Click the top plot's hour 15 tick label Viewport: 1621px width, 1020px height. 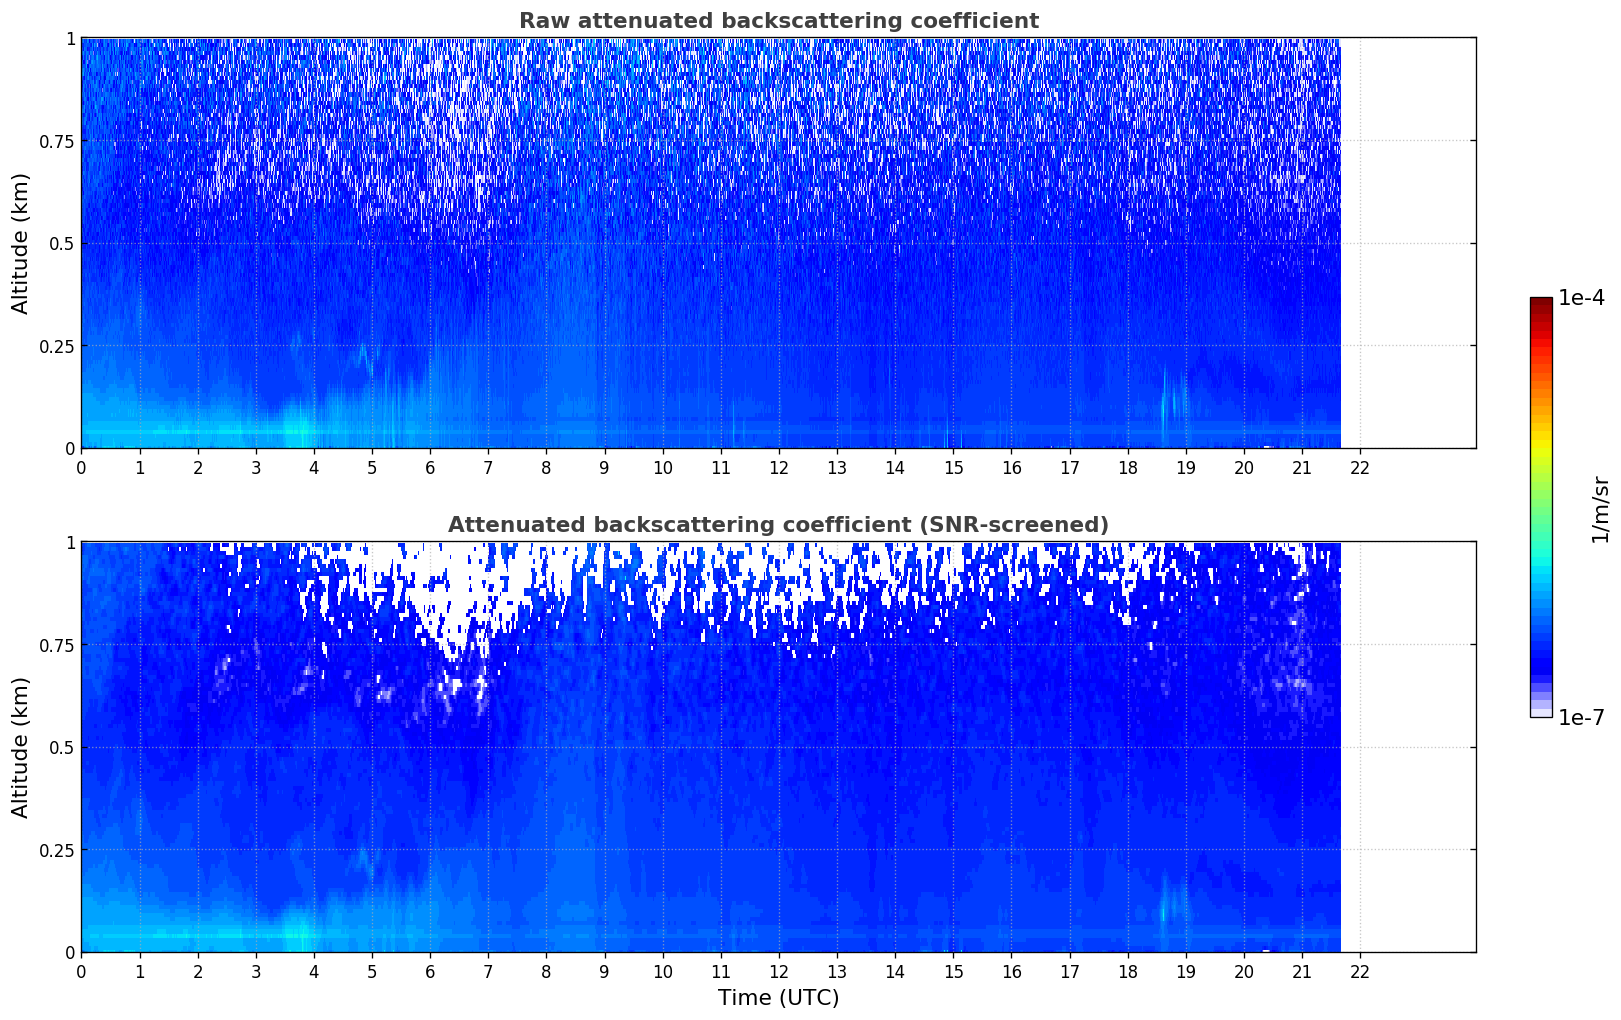click(953, 467)
